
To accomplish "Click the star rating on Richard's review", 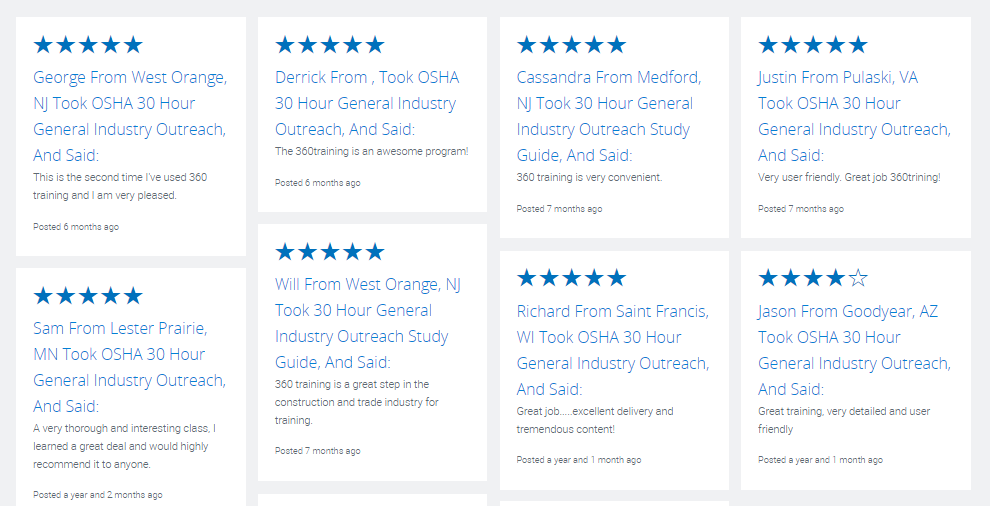I will pos(571,278).
